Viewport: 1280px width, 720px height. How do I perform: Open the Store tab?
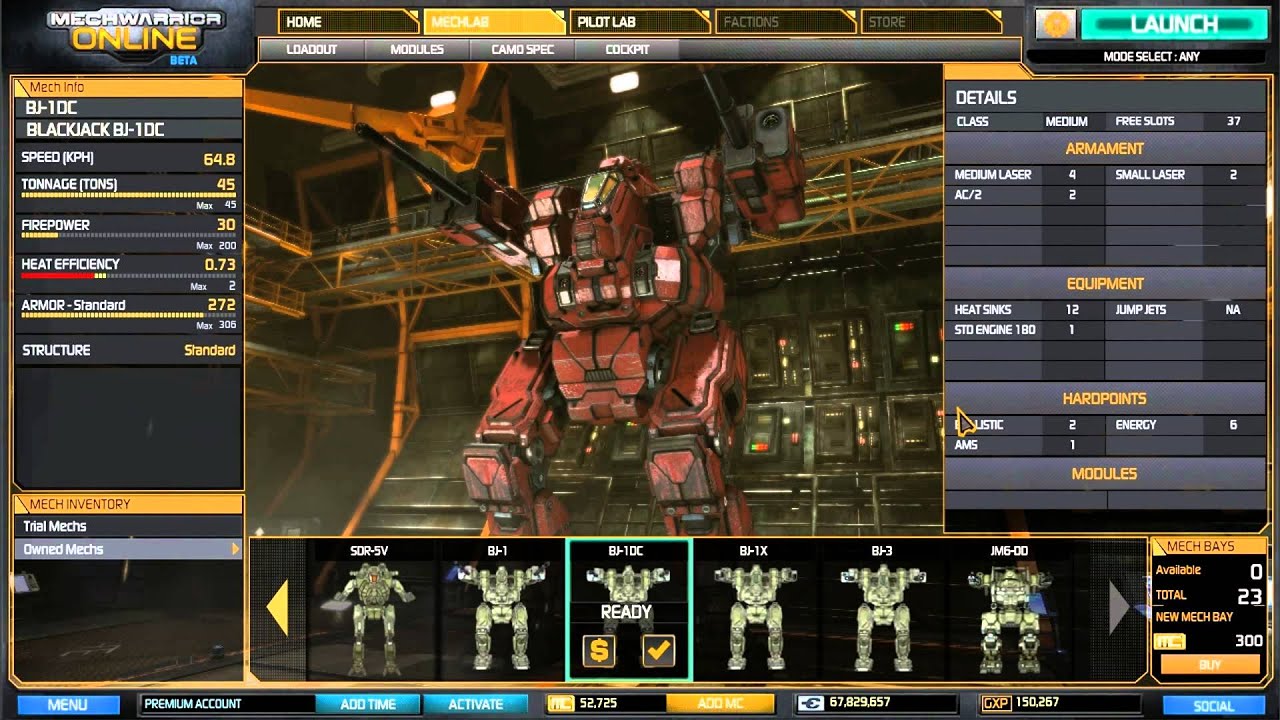pyautogui.click(x=931, y=21)
